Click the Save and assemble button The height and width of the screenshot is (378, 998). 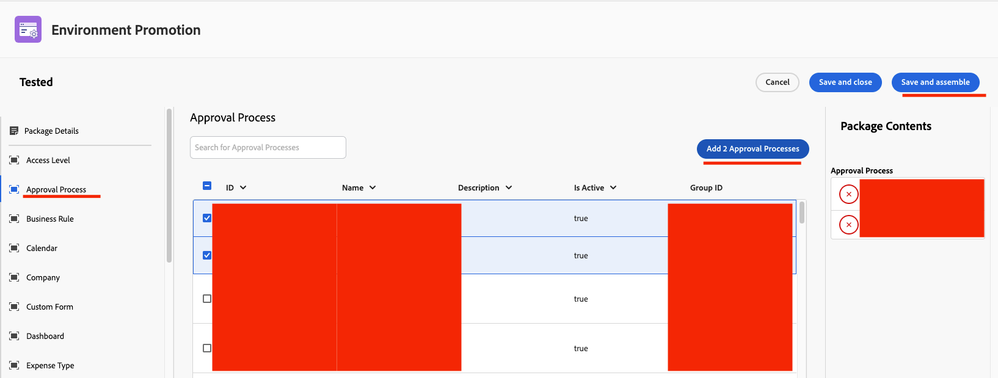pos(936,82)
